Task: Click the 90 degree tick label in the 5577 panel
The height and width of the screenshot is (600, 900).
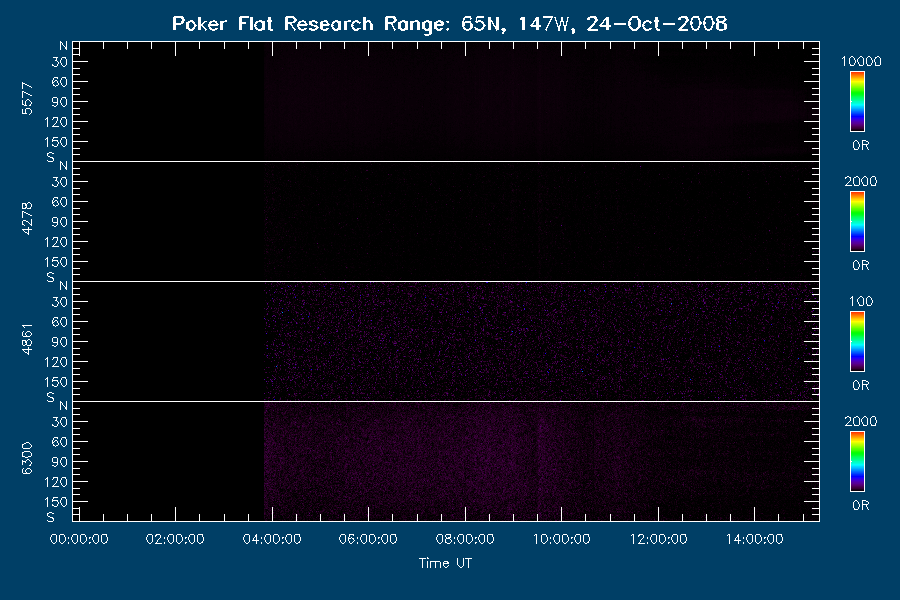Action: (x=60, y=102)
